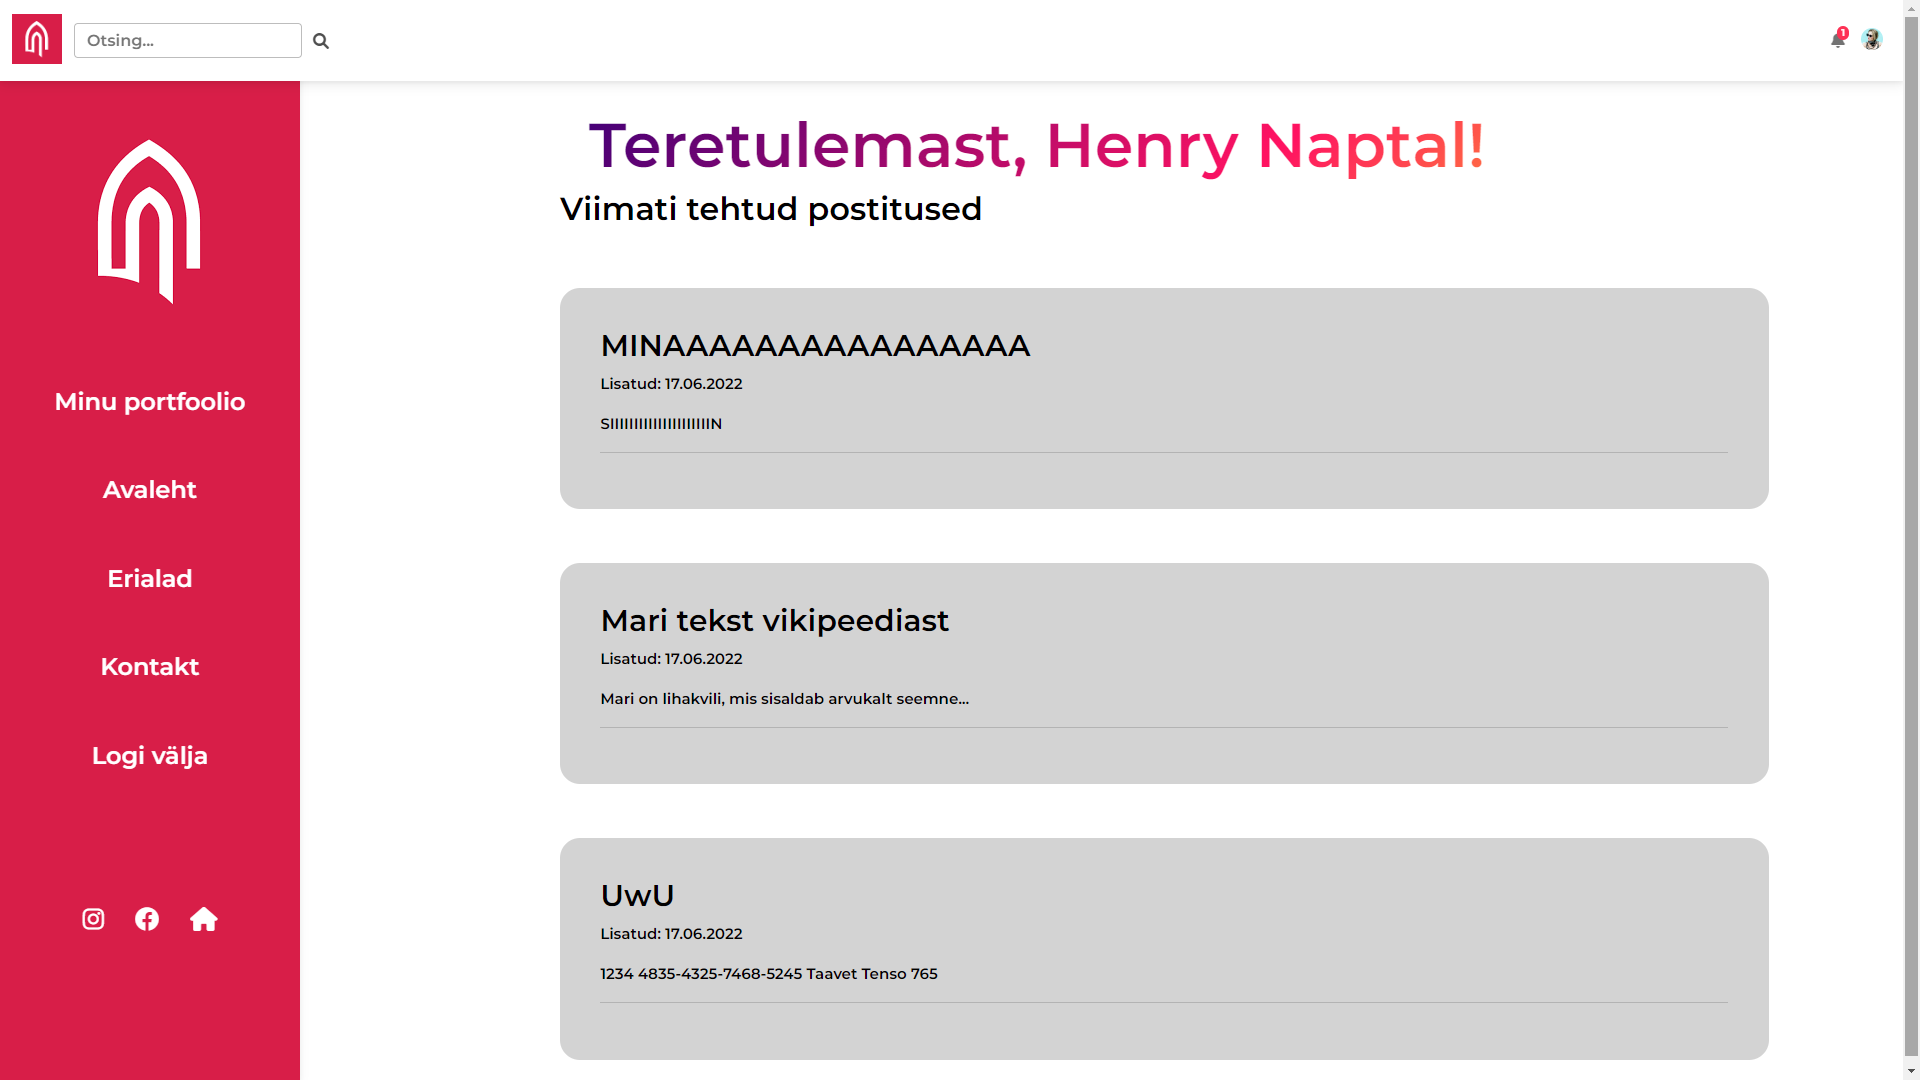Screen dimensions: 1920x1080
Task: Open the Minu portfoolio section
Action: pos(149,402)
